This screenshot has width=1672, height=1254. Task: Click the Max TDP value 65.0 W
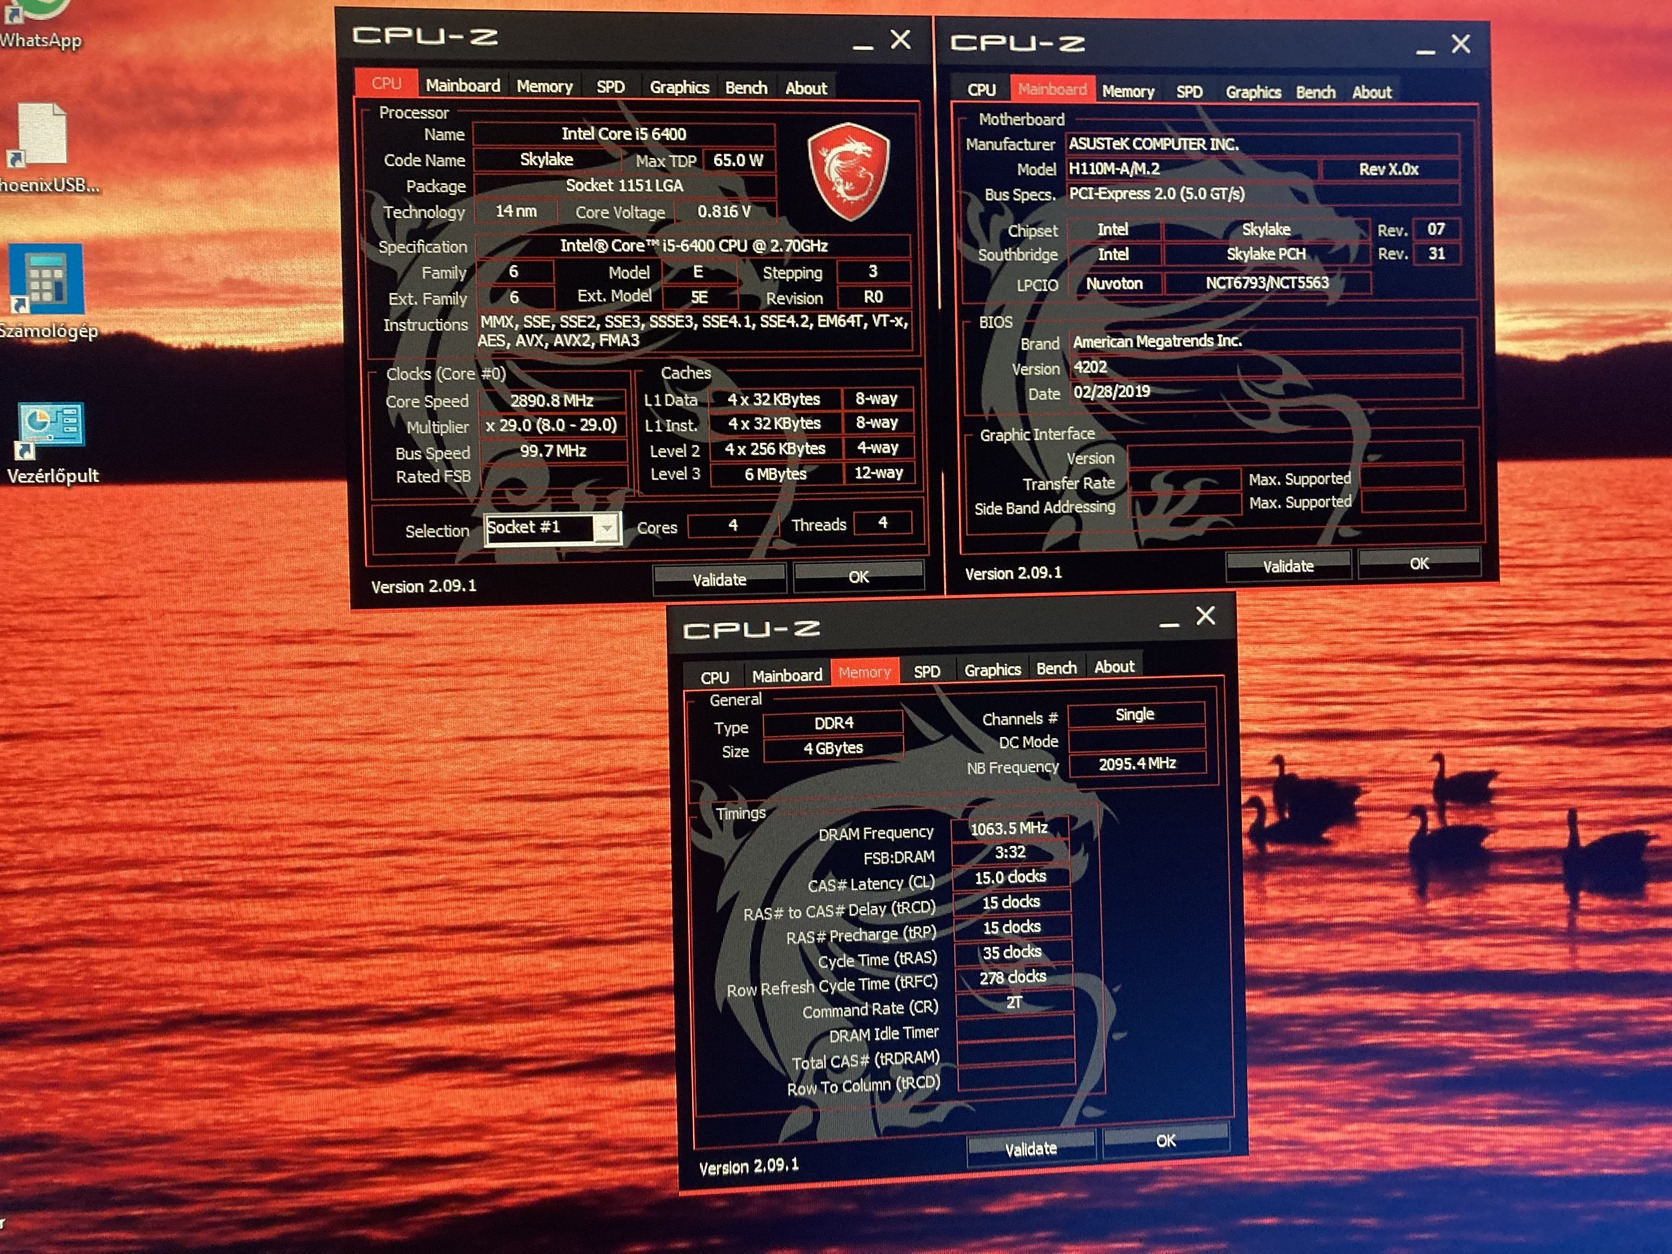click(x=738, y=160)
